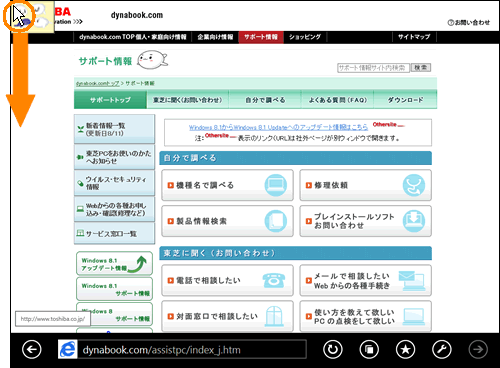
Task: Open サイトマップ navigation item
Action: pyautogui.click(x=414, y=37)
